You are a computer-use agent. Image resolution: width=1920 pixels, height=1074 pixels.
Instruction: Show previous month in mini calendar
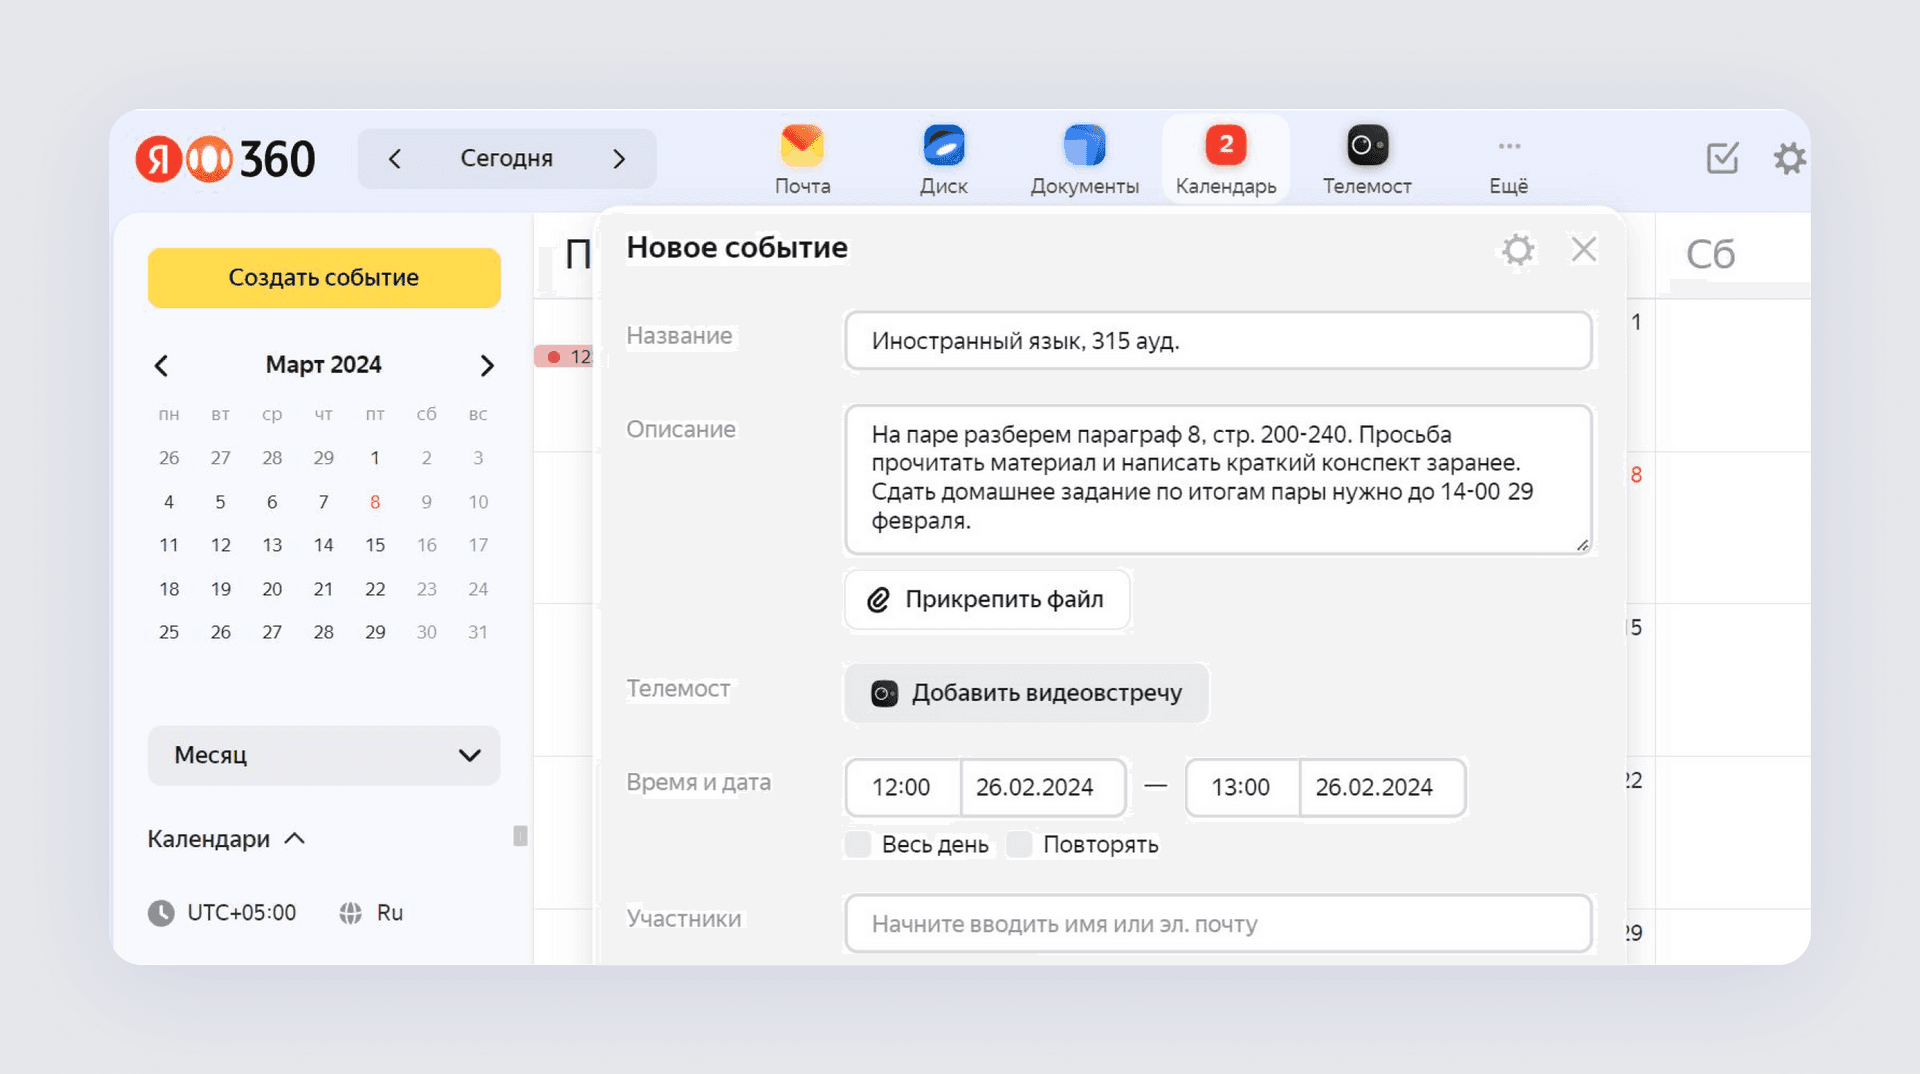pos(161,365)
